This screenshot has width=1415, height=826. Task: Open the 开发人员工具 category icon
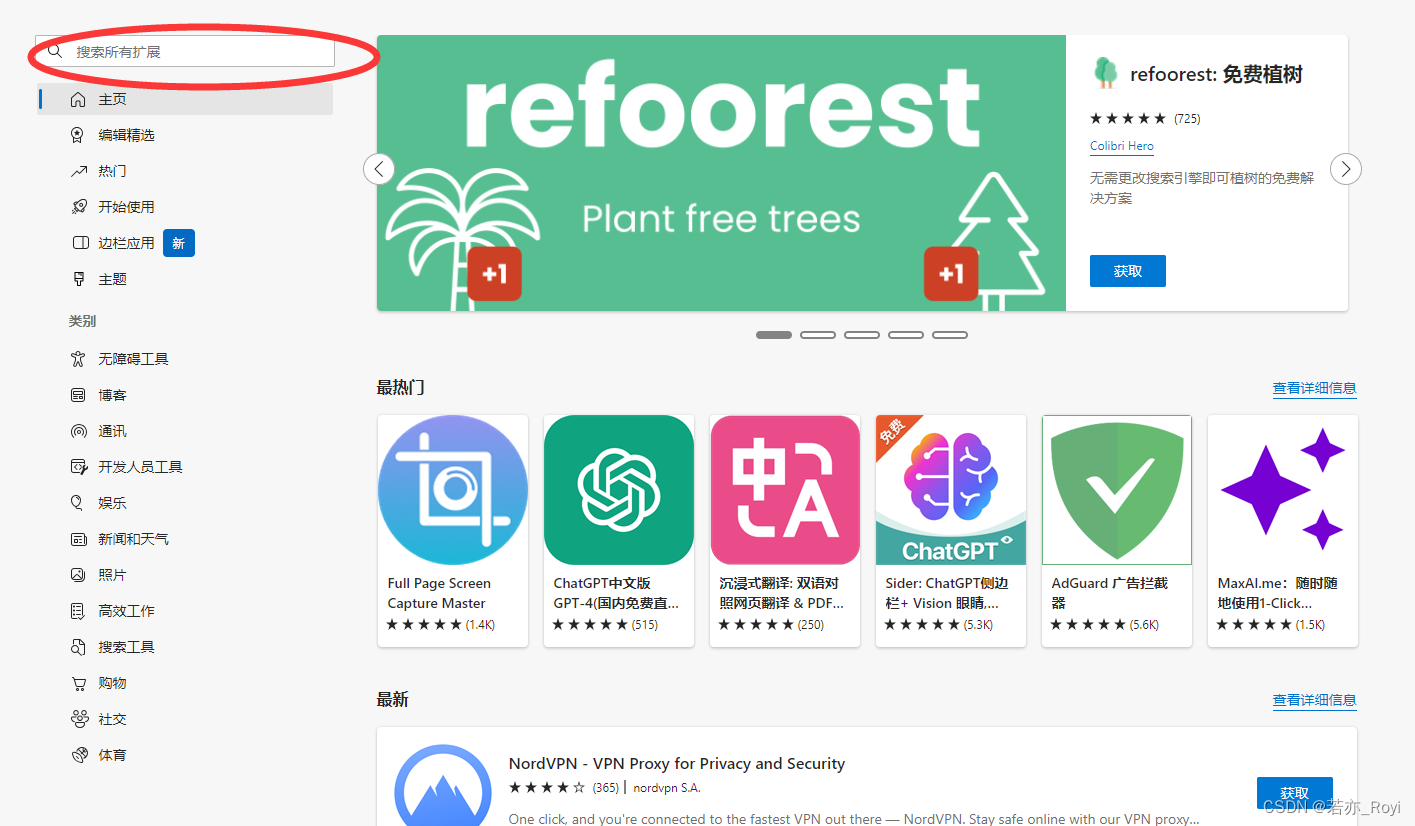coord(79,467)
